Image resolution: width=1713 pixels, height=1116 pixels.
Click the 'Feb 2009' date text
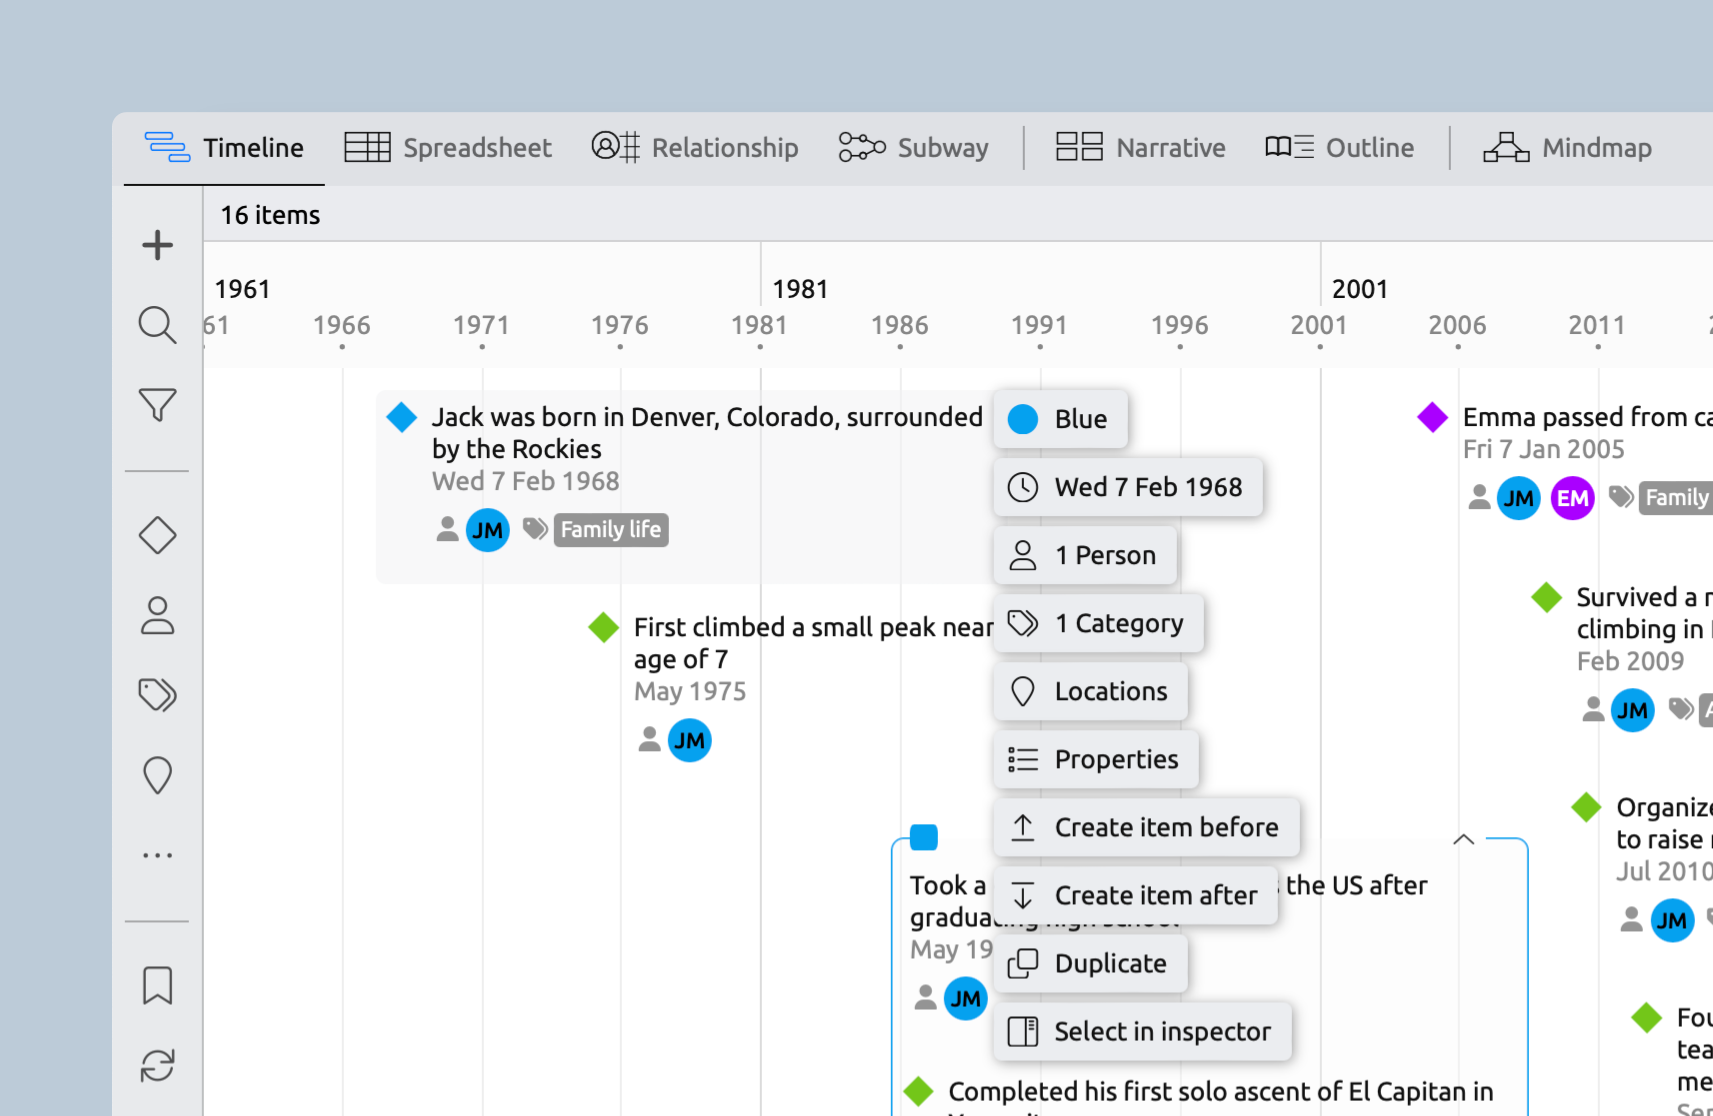pos(1631,662)
